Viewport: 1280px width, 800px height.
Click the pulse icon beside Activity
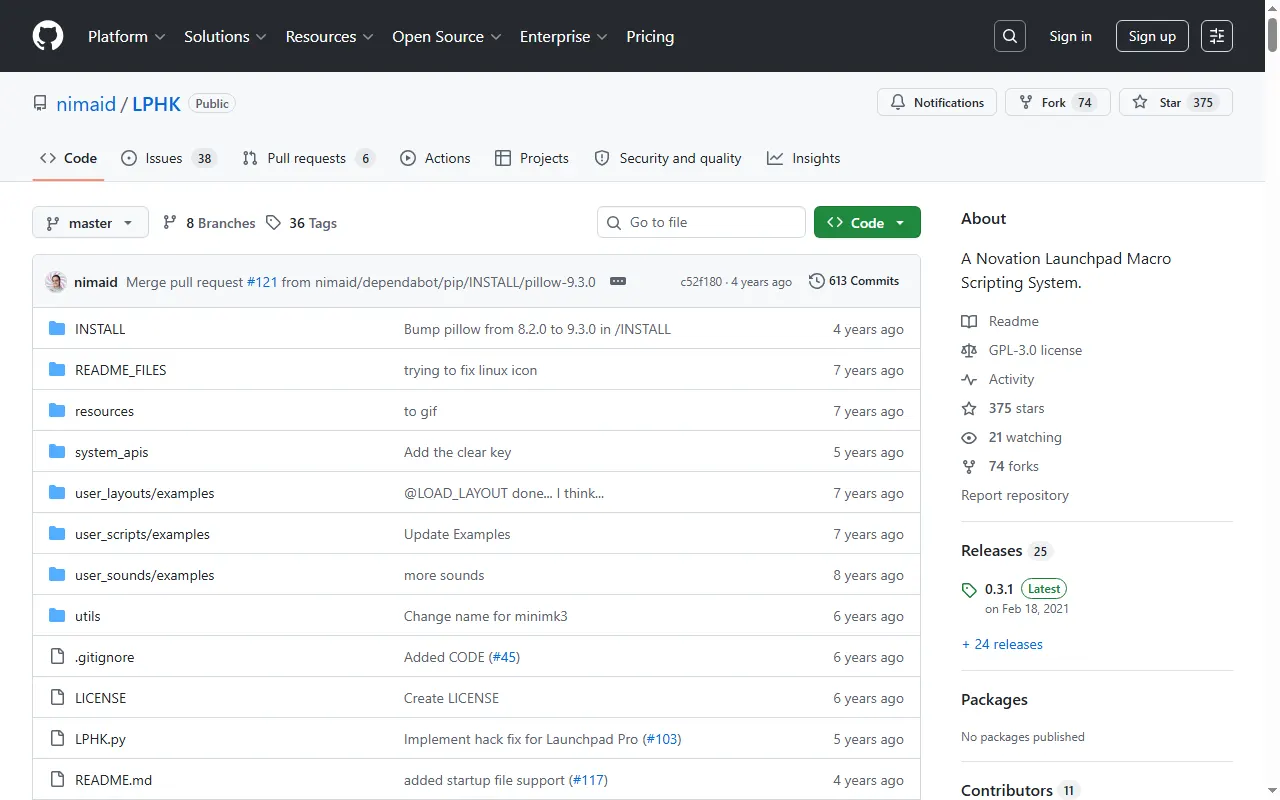tap(969, 379)
